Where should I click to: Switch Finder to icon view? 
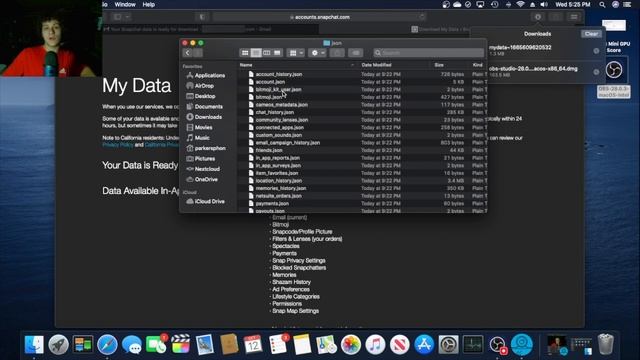coord(245,53)
